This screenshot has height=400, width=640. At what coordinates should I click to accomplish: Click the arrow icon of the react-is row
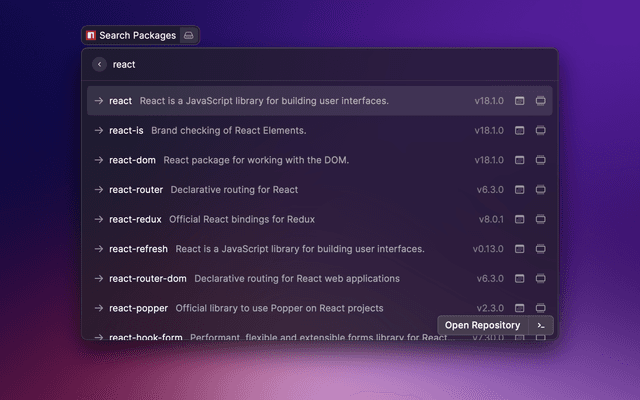pyautogui.click(x=99, y=130)
